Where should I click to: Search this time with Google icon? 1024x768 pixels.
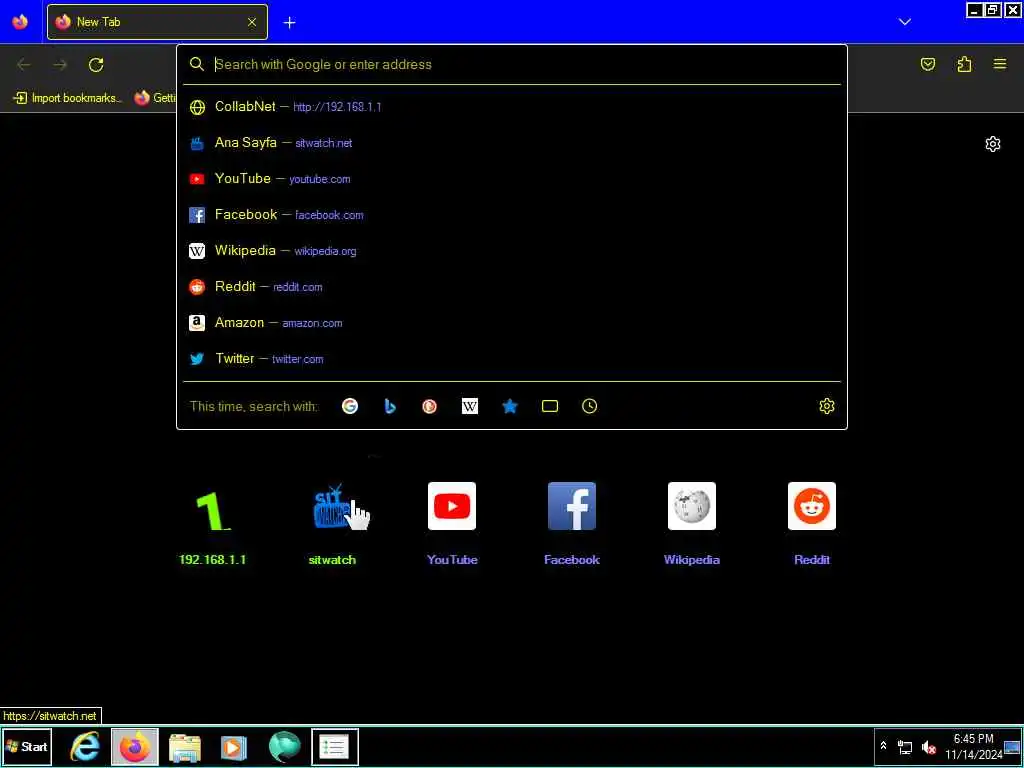pyautogui.click(x=350, y=406)
